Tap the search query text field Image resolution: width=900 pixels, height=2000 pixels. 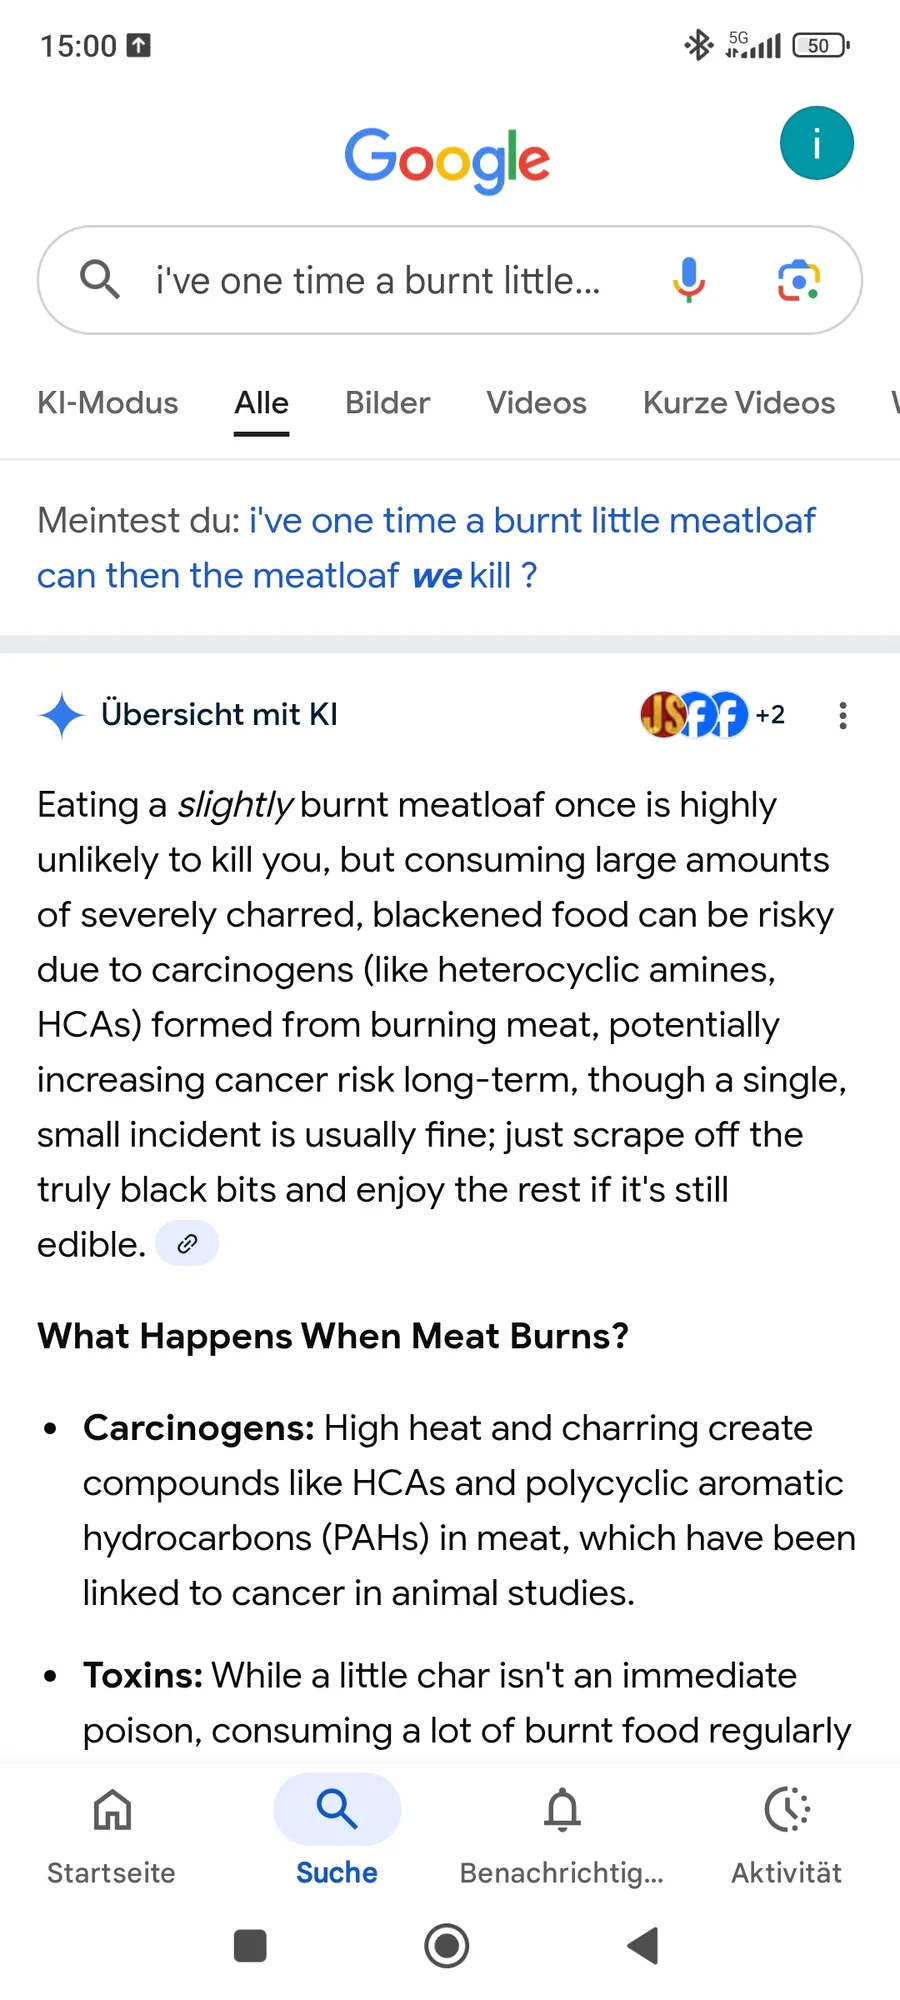tap(378, 281)
